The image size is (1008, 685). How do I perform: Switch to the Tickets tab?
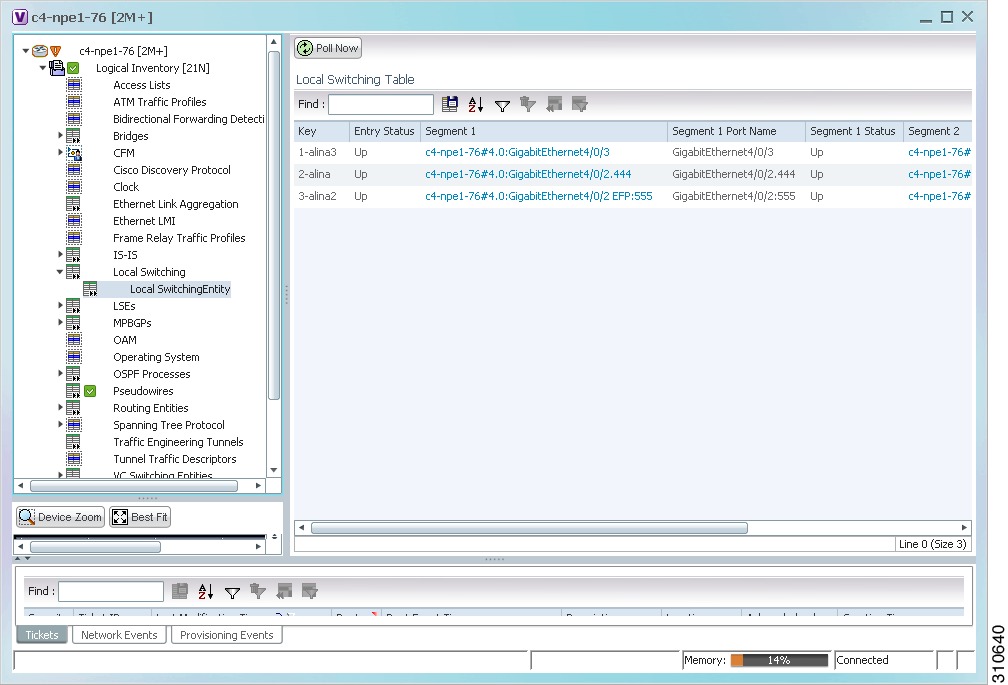42,635
